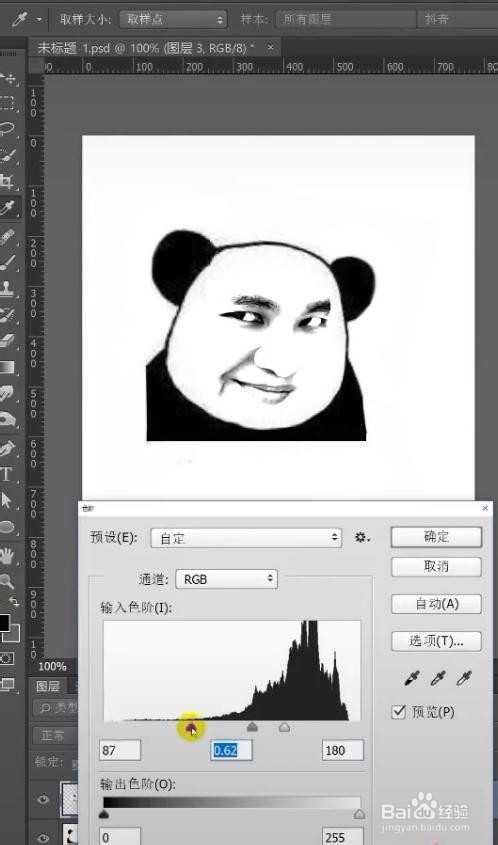Click the output field showing 0
Screen dimensions: 498x845
120,837
